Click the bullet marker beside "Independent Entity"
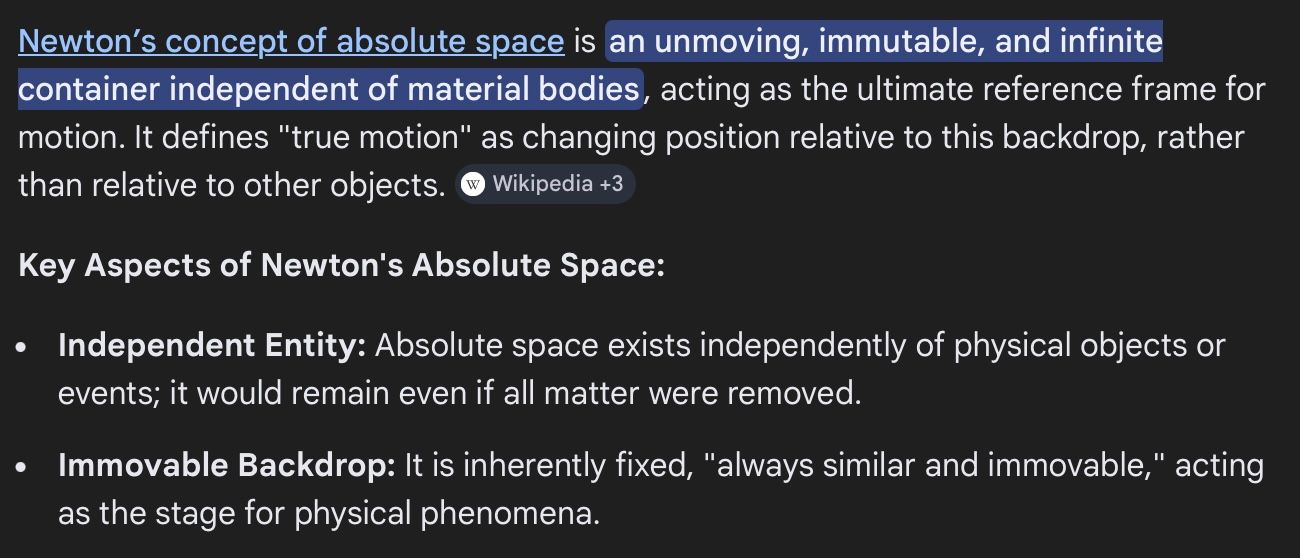This screenshot has height=558, width=1300. (x=24, y=348)
